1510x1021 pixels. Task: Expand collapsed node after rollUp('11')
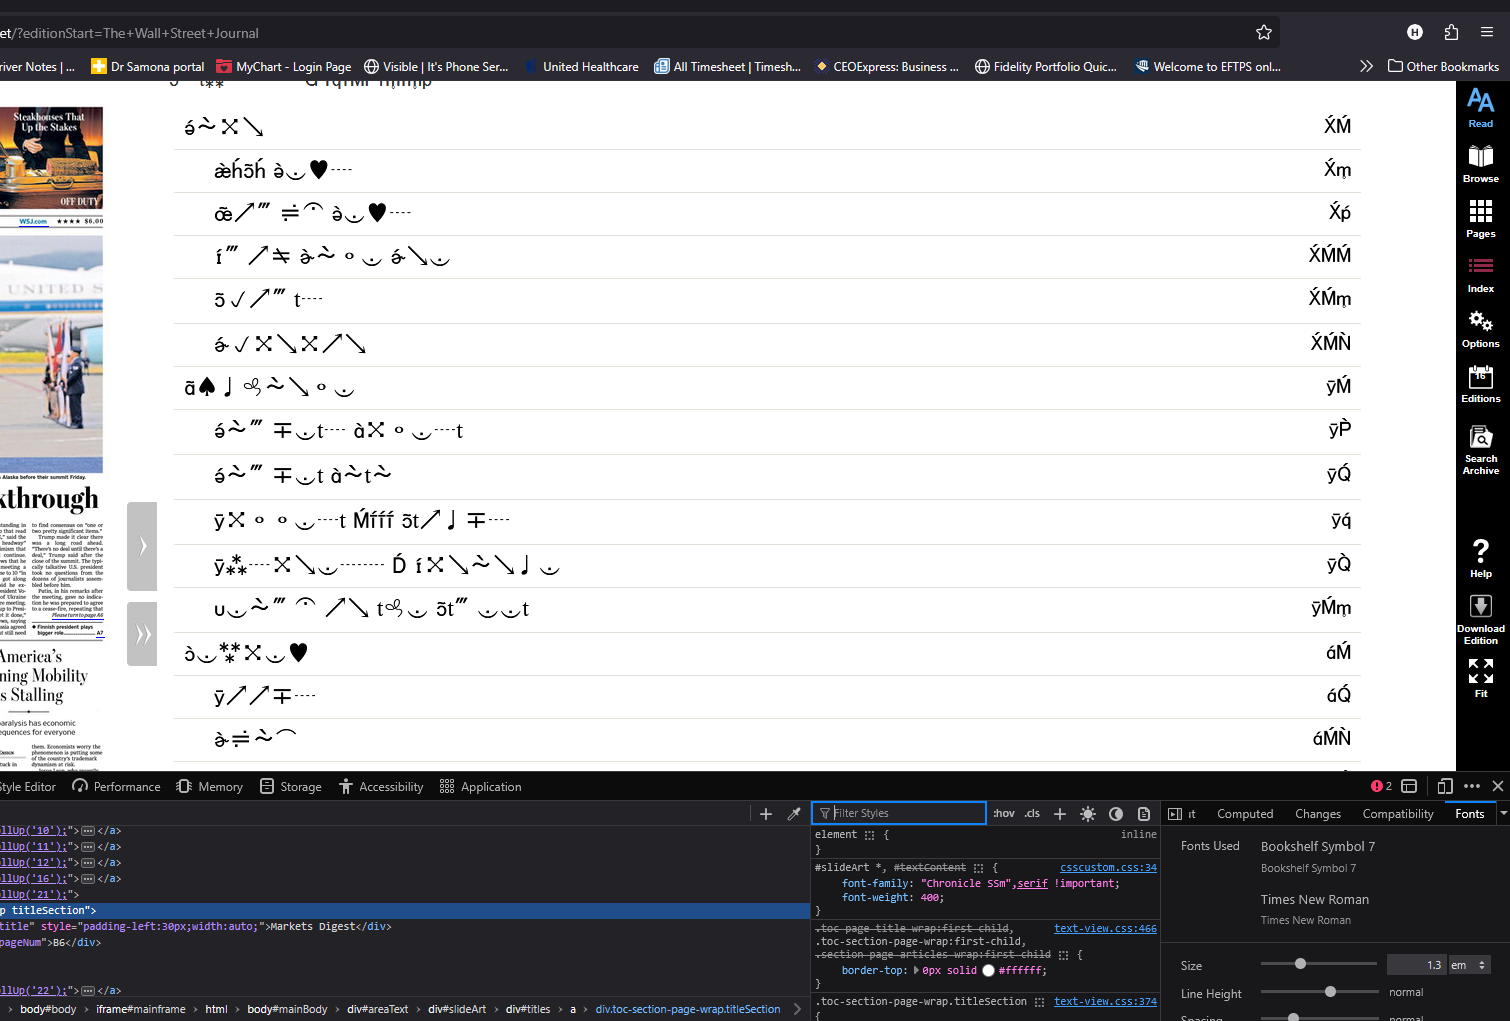[88, 847]
